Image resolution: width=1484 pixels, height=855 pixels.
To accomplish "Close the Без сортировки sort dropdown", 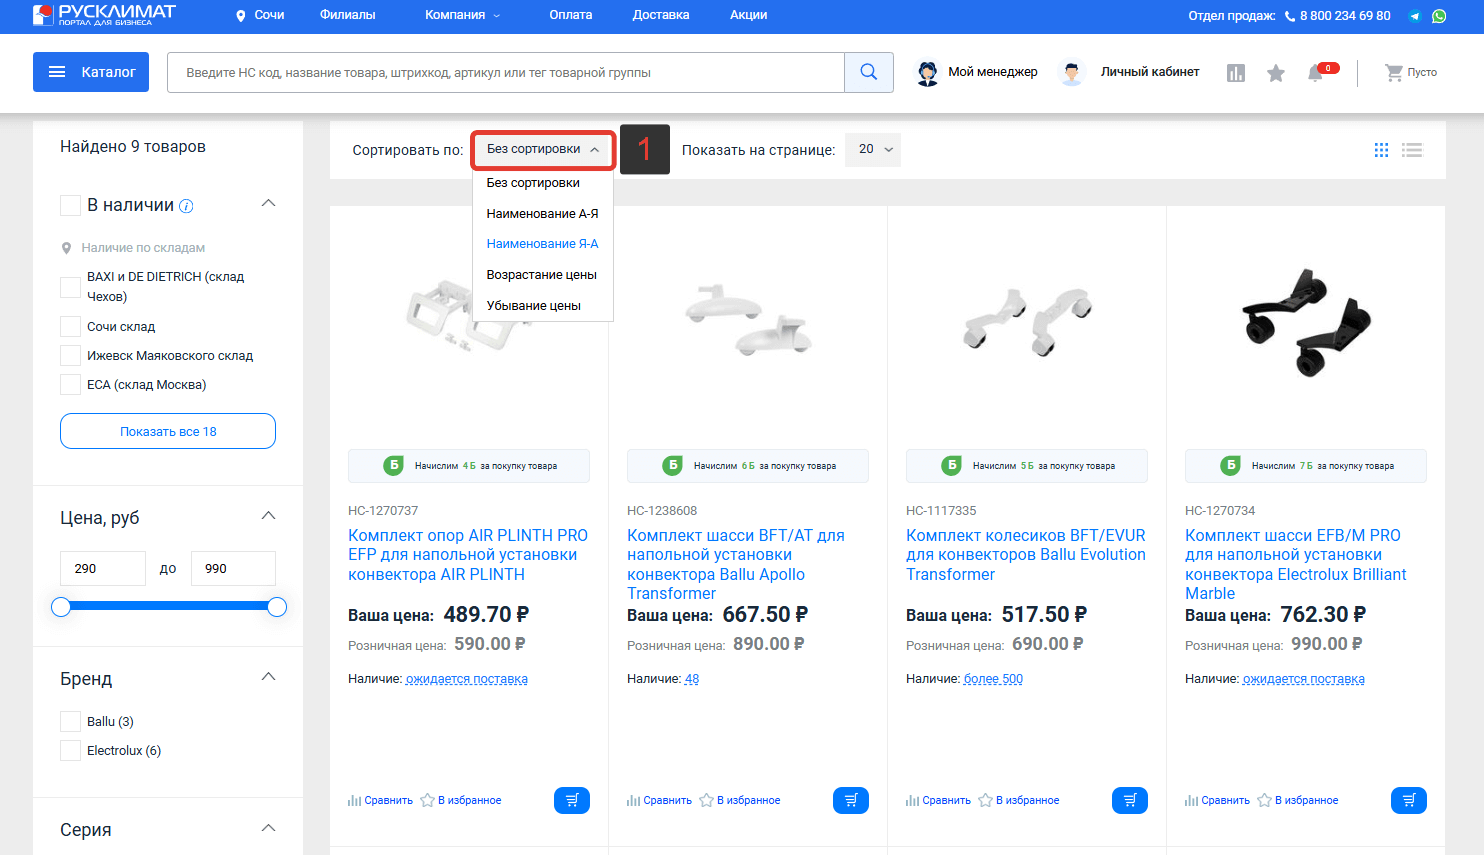I will (x=543, y=150).
